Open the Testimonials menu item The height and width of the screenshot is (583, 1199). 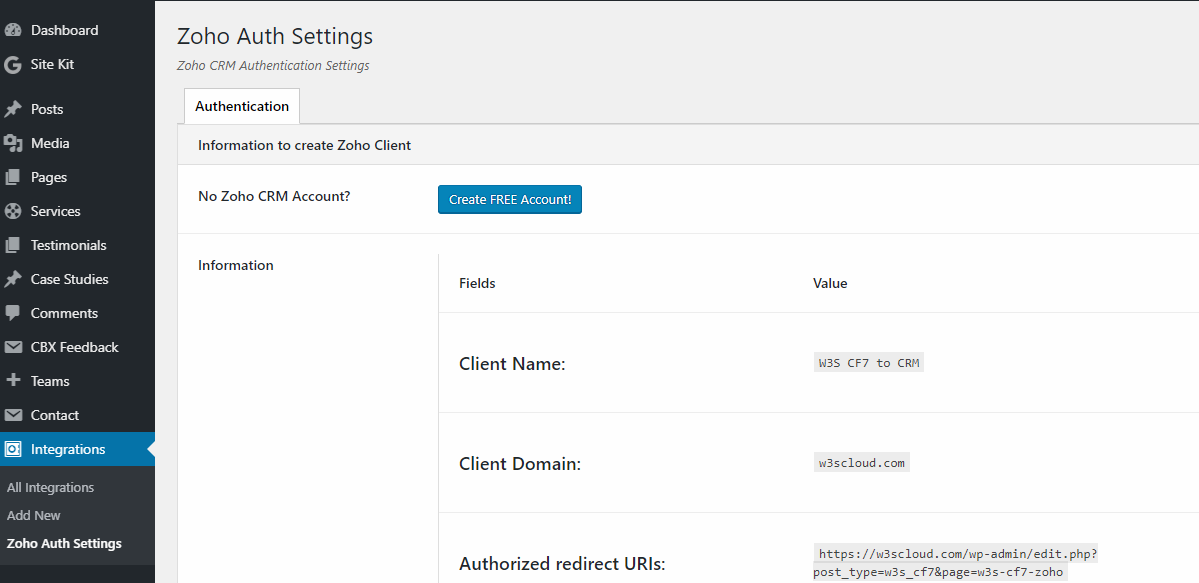click(x=68, y=245)
